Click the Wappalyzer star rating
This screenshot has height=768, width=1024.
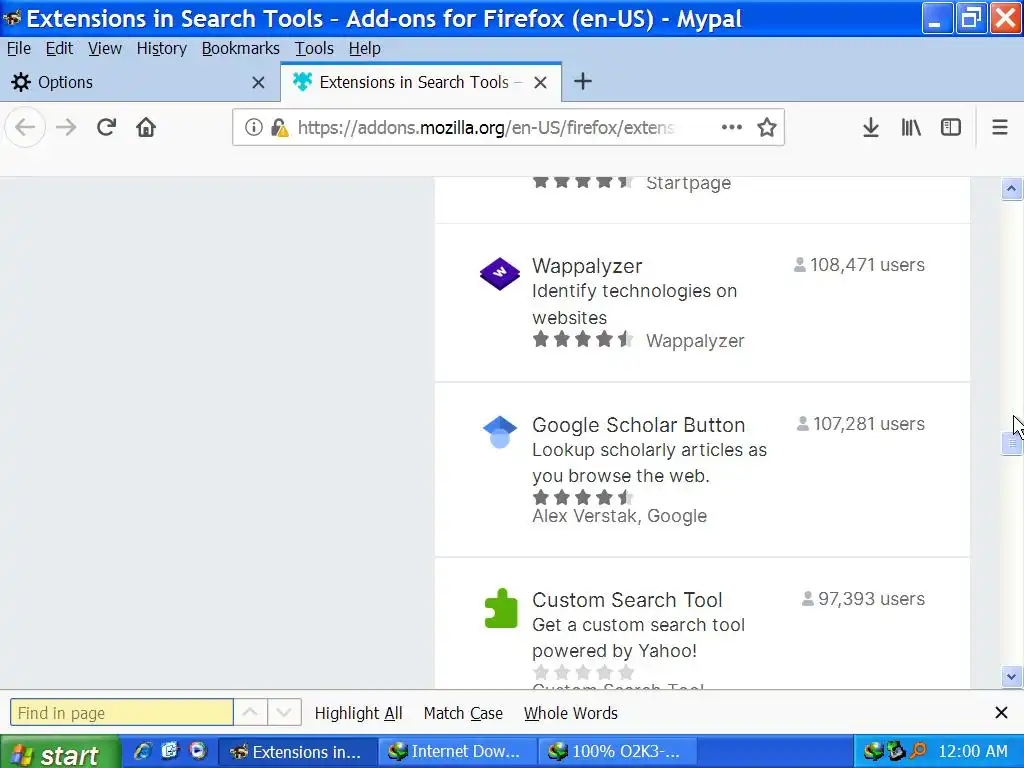coord(583,340)
